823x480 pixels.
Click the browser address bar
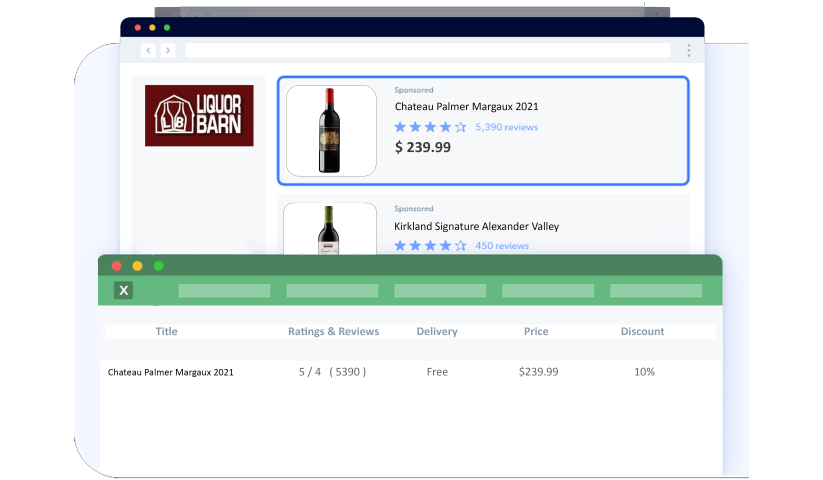pyautogui.click(x=428, y=50)
